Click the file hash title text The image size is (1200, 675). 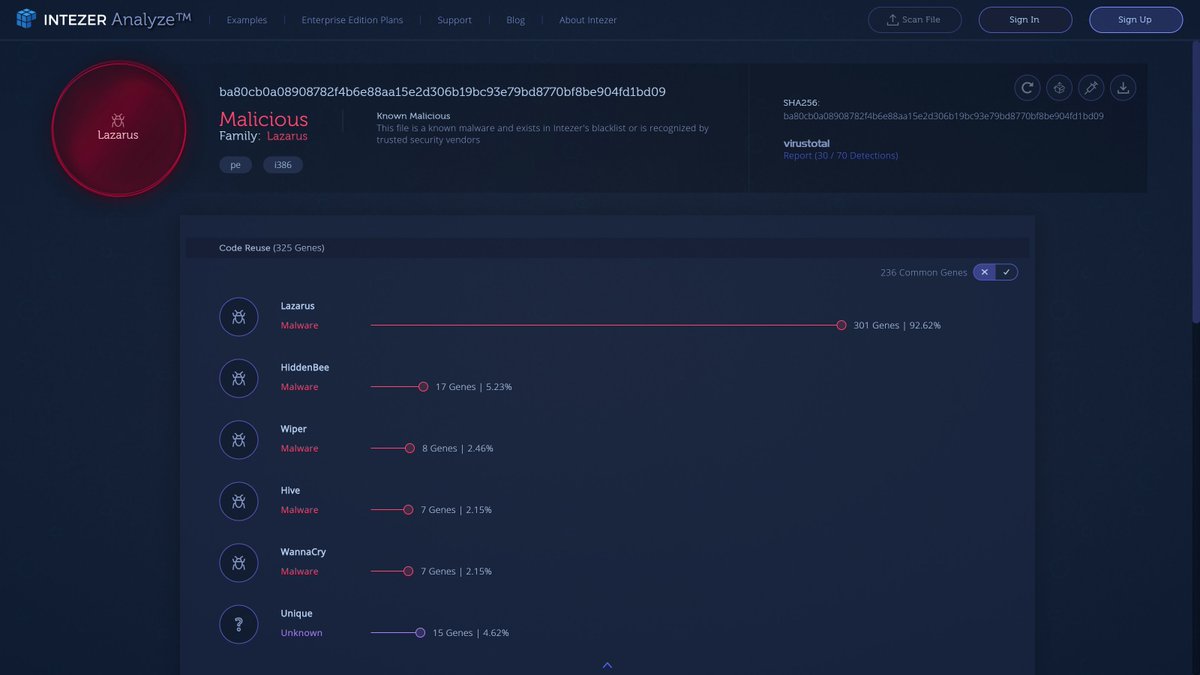[x=442, y=92]
